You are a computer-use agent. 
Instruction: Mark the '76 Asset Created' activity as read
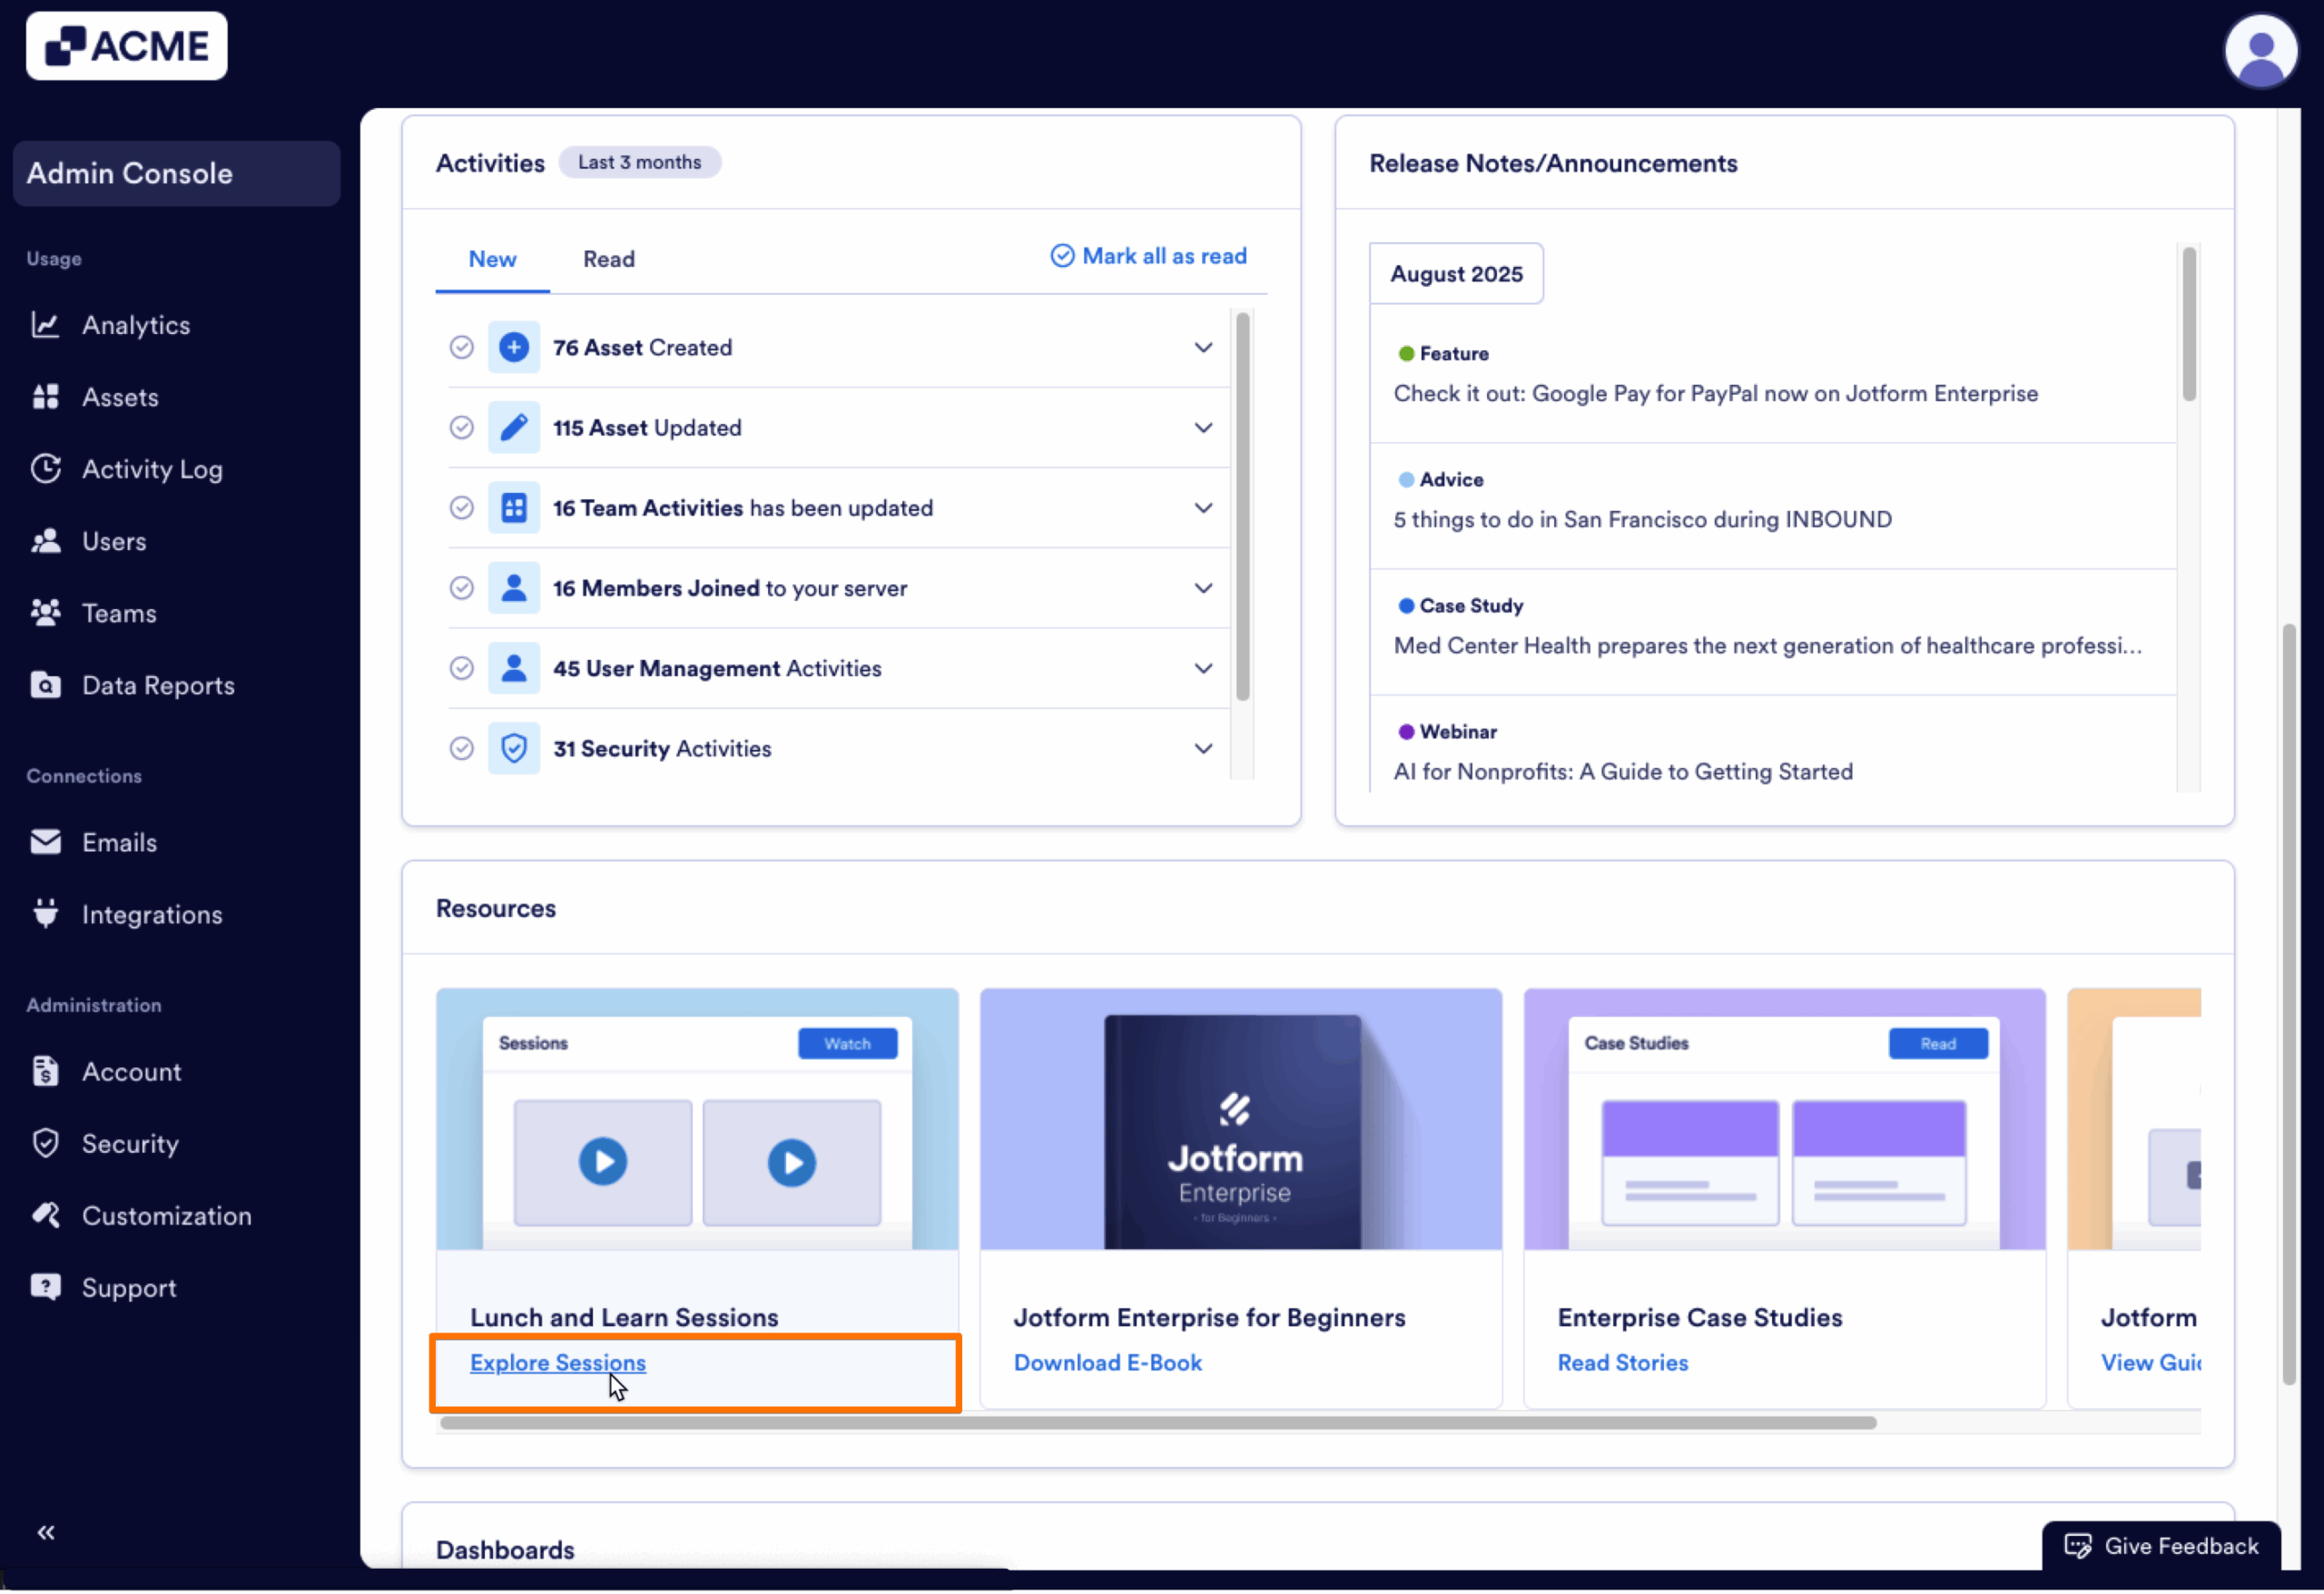tap(462, 347)
